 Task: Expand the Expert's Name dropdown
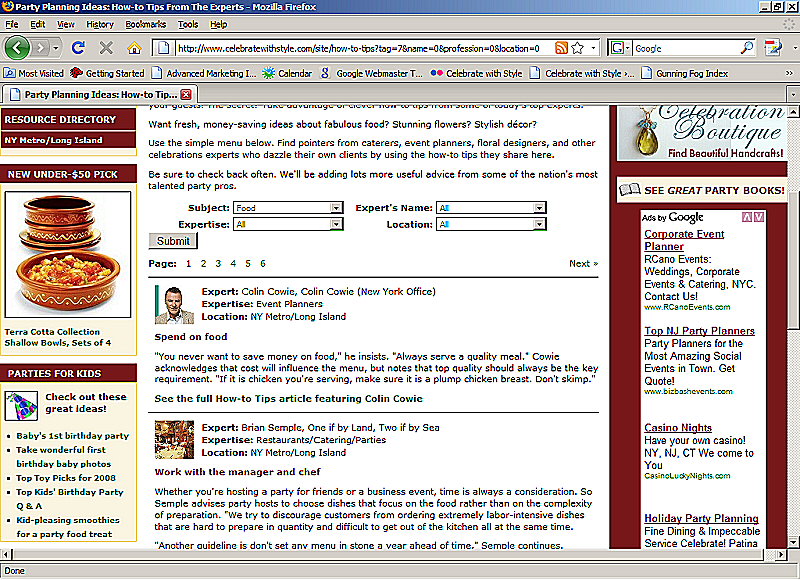(491, 208)
